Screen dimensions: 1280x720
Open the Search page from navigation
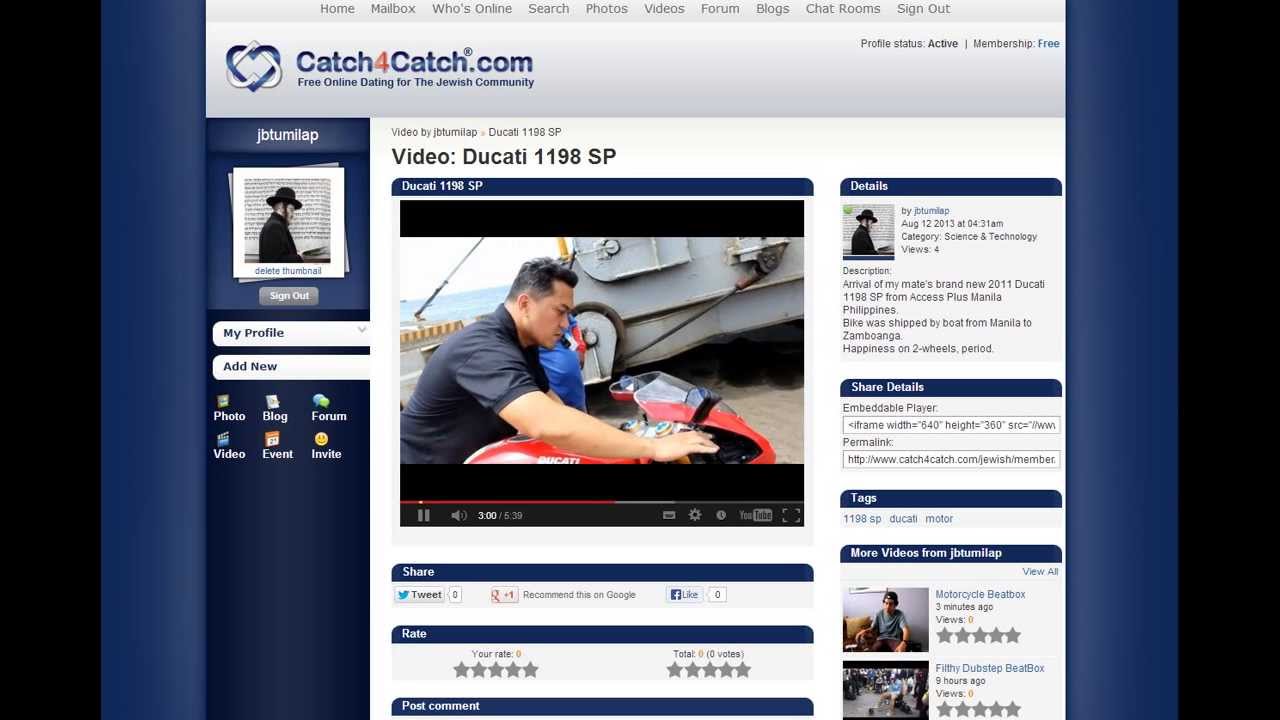549,9
